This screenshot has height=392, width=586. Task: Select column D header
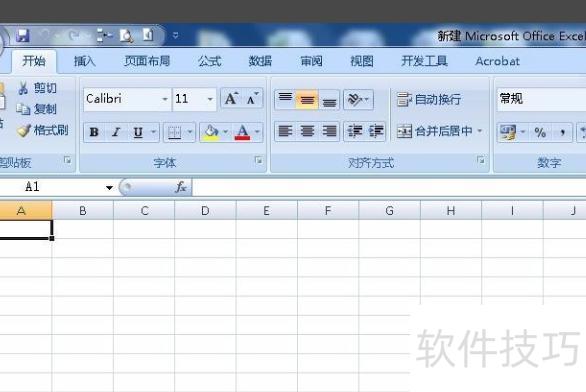point(205,211)
